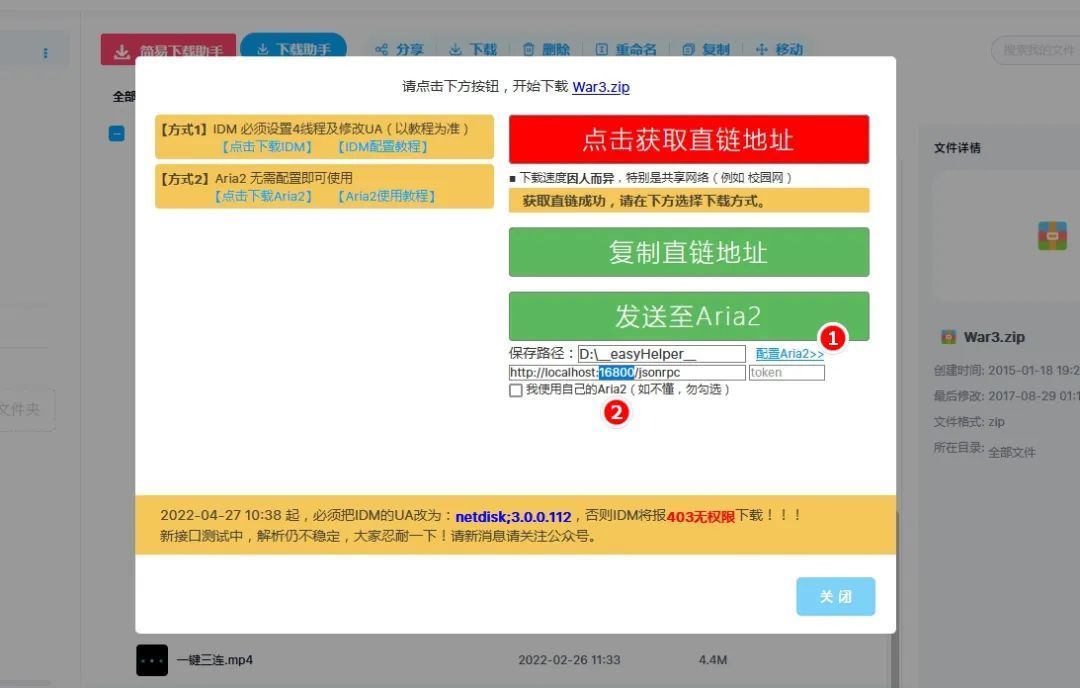Viewport: 1080px width, 688px height.
Task: Check the use my own Aria2 checkbox
Action: pyautogui.click(x=515, y=390)
